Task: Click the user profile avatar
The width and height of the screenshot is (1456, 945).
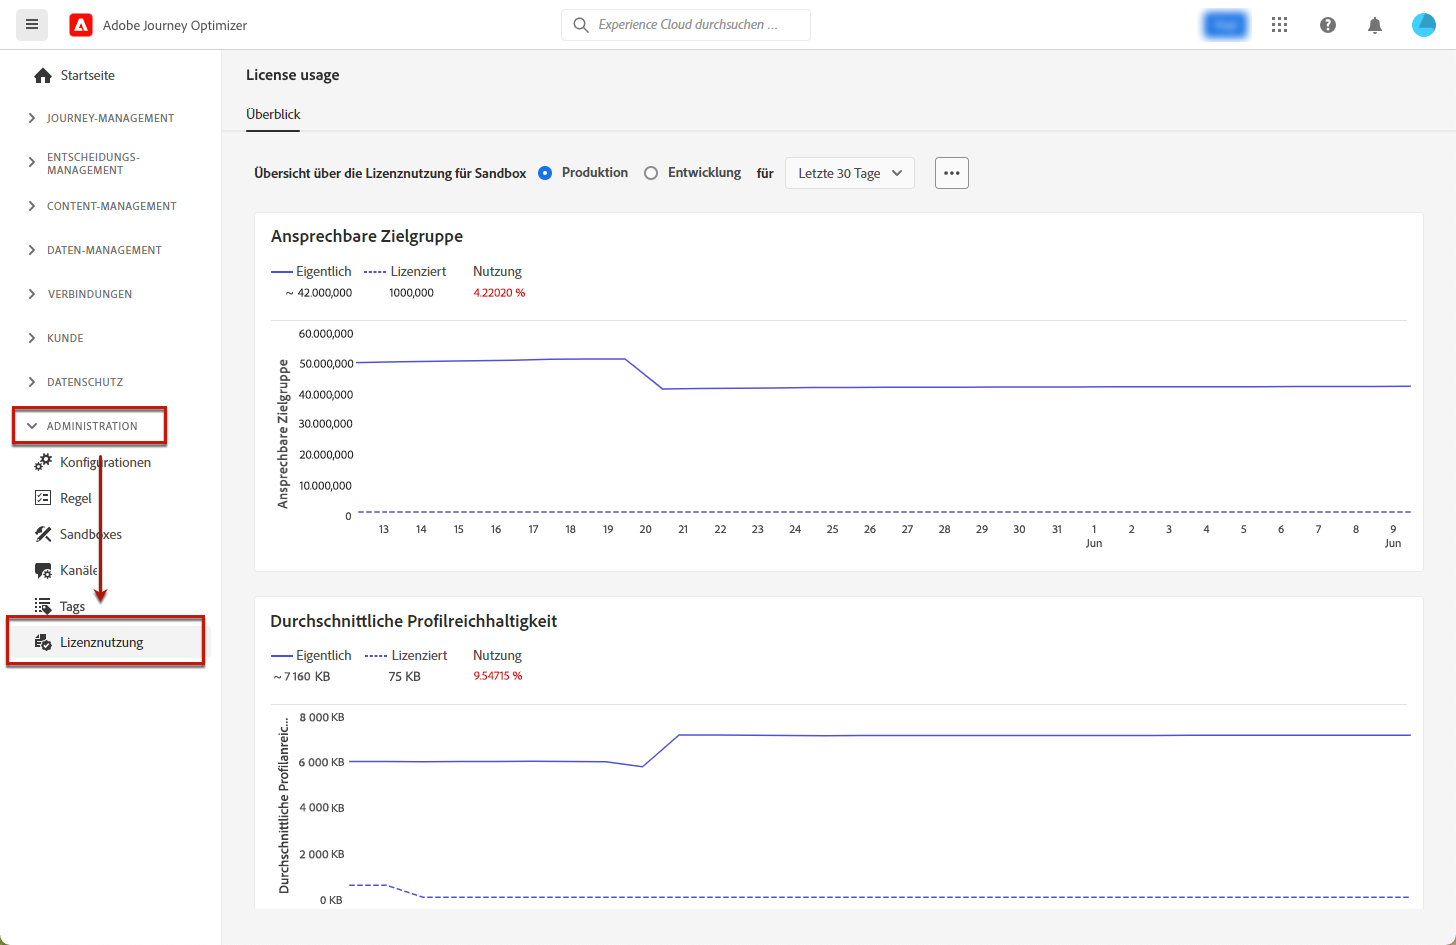Action: [x=1423, y=25]
